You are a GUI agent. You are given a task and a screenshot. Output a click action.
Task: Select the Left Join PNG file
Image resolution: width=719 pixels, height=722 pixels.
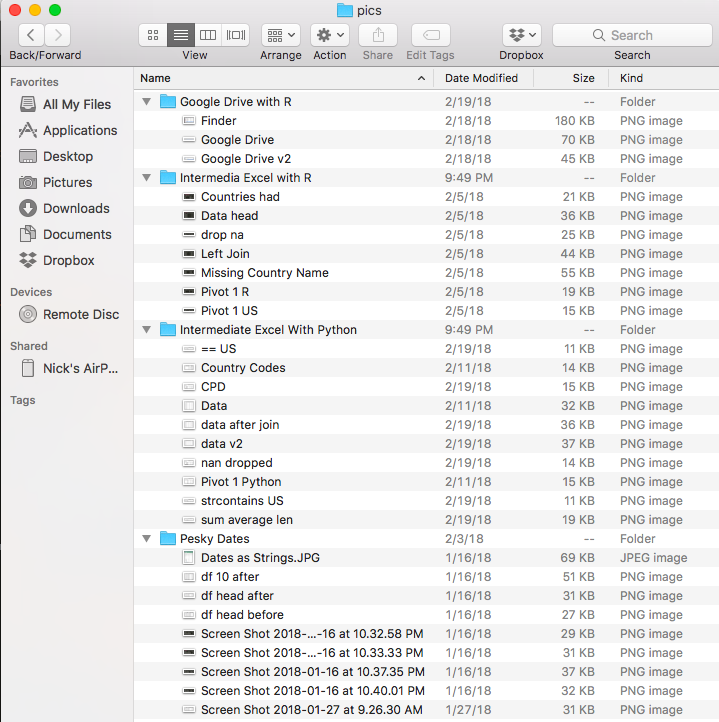point(225,254)
